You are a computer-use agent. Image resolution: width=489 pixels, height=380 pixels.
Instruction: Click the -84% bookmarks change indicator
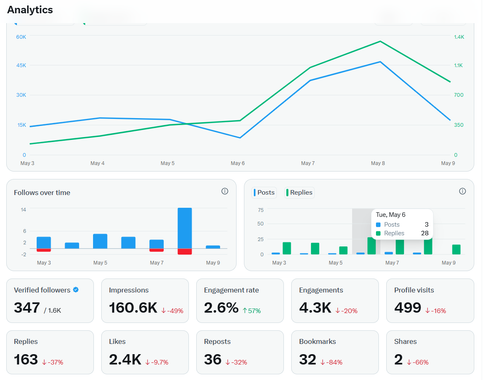(x=331, y=362)
